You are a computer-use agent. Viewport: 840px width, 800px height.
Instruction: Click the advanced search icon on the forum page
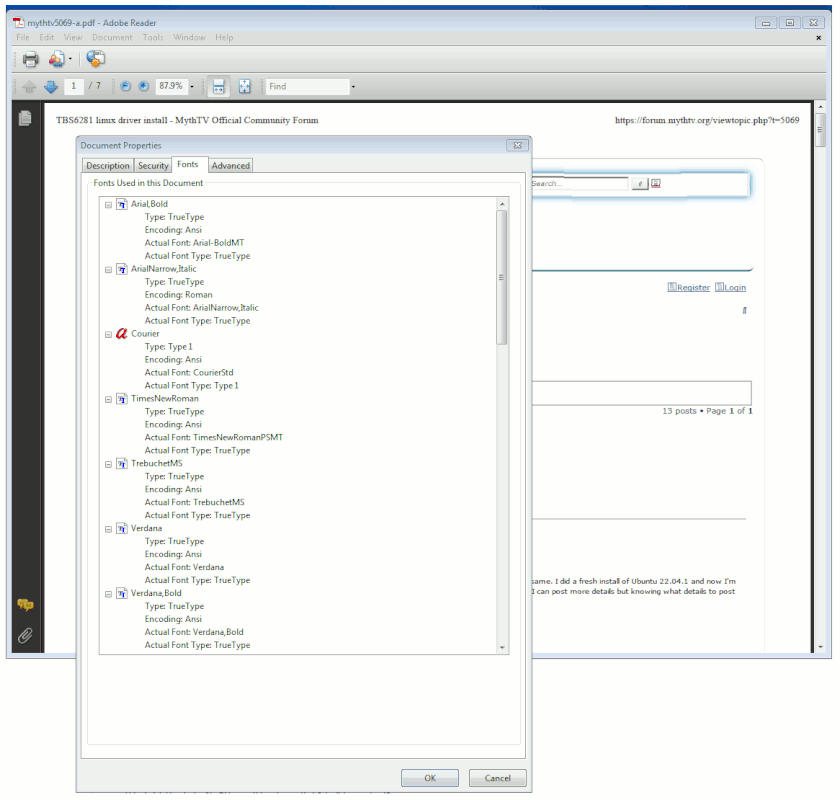[656, 183]
